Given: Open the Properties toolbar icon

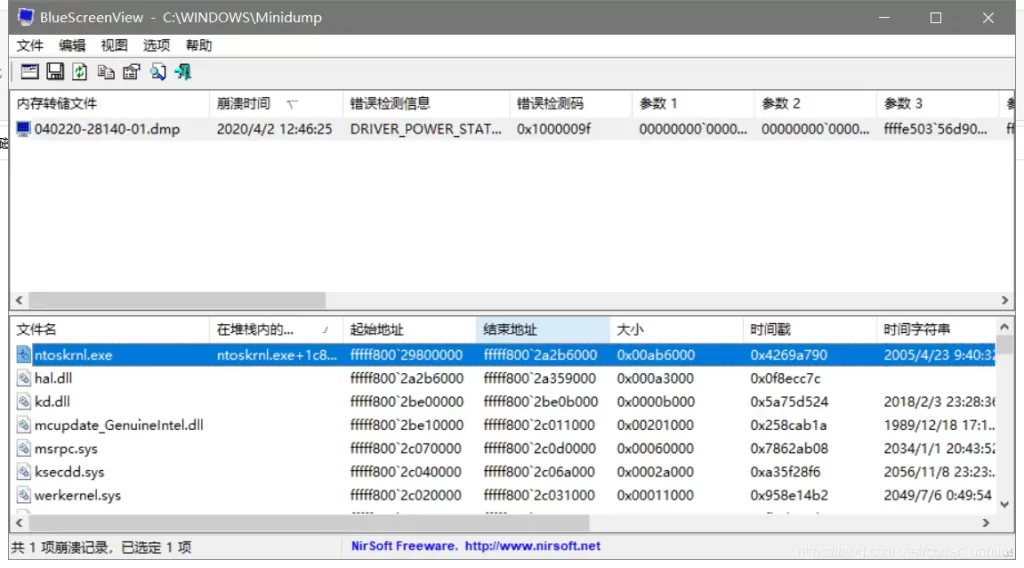Looking at the screenshot, I should click(x=132, y=72).
